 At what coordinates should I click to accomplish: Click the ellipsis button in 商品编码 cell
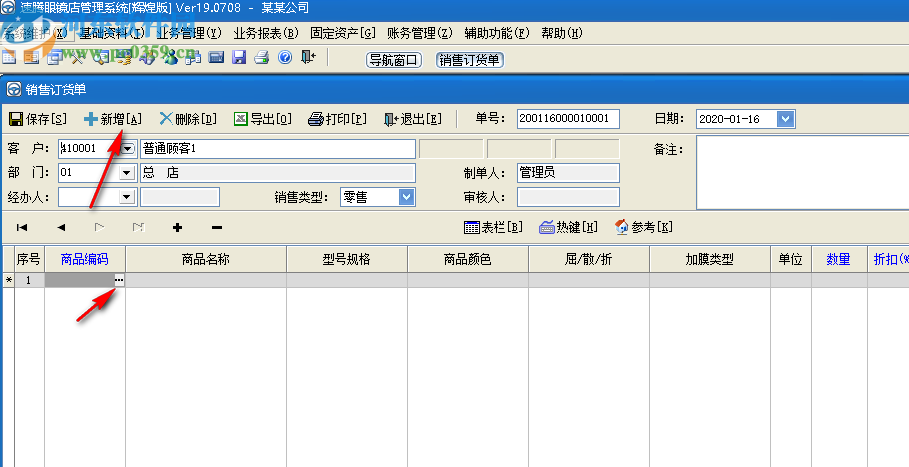coord(119,280)
